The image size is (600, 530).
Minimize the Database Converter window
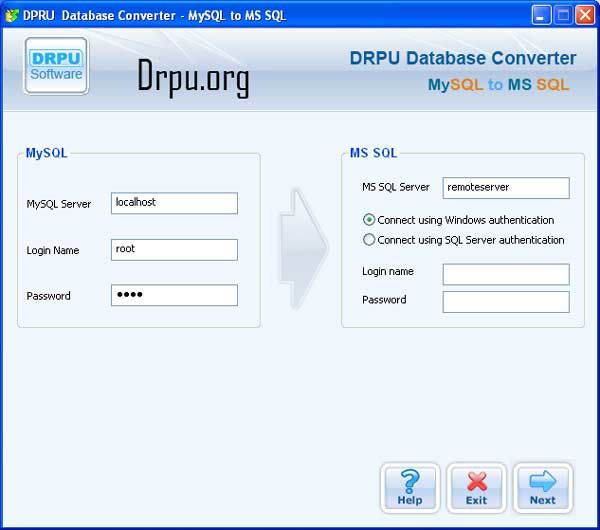[540, 14]
